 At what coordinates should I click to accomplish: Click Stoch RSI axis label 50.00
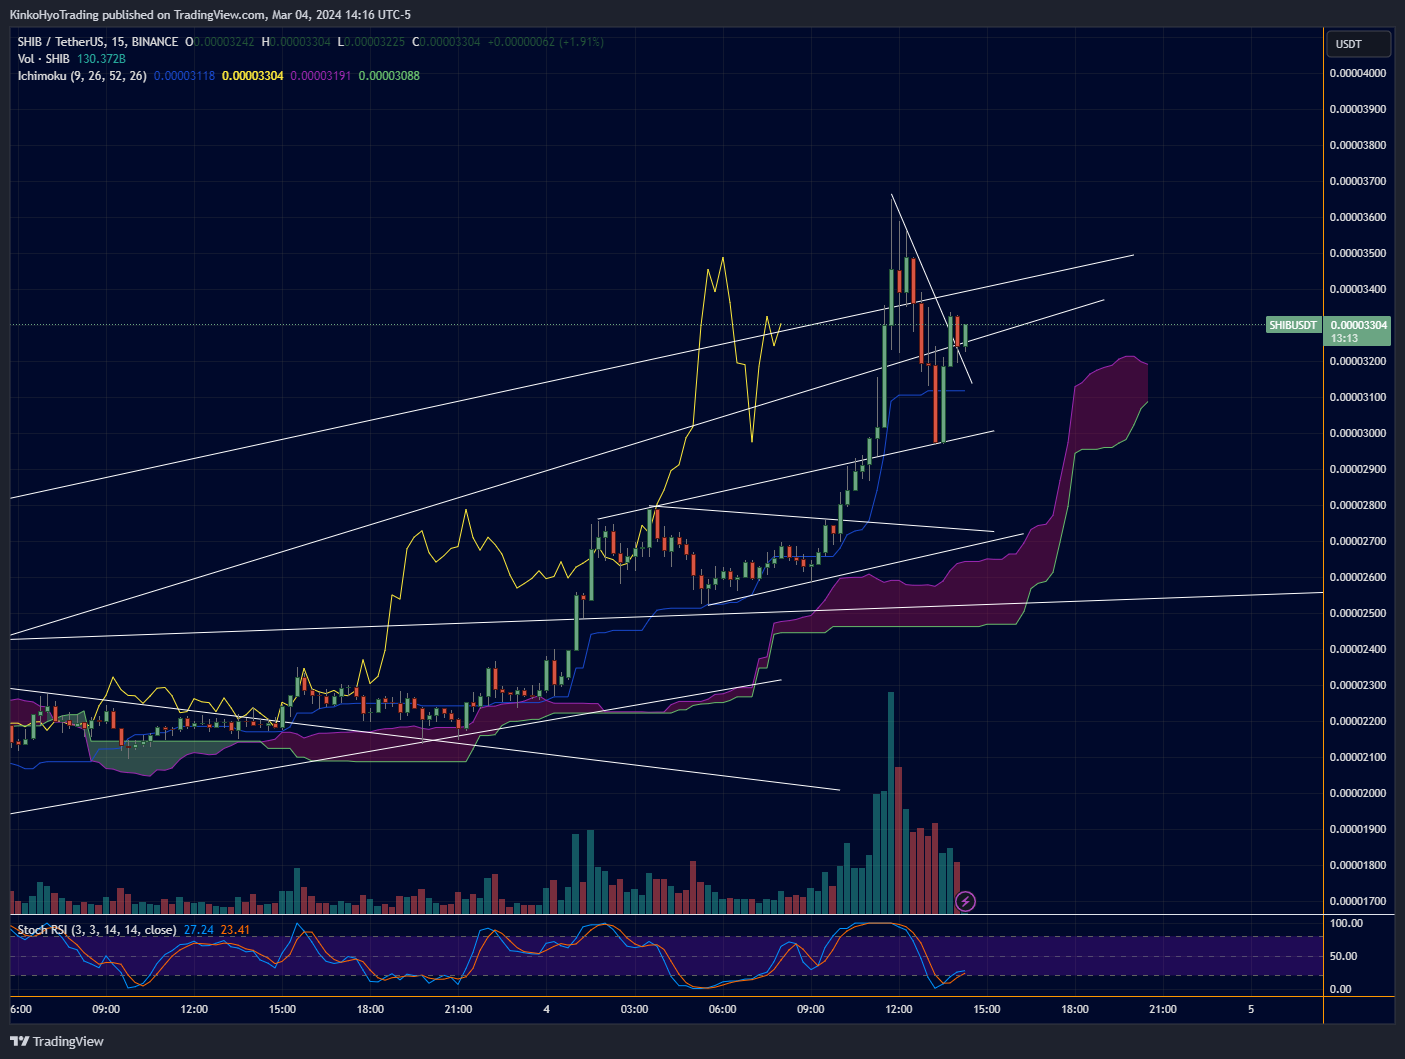(x=1342, y=956)
